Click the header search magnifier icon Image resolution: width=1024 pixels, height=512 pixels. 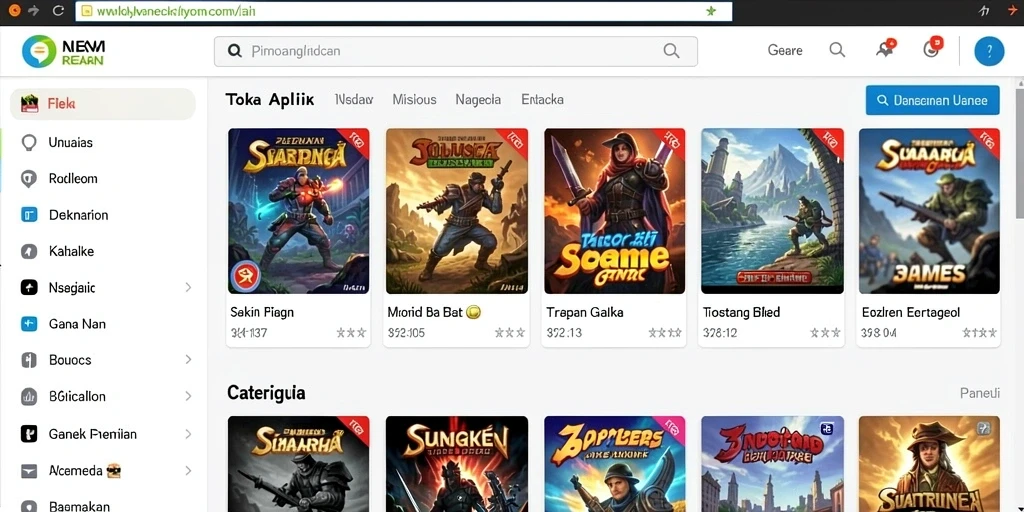click(837, 50)
